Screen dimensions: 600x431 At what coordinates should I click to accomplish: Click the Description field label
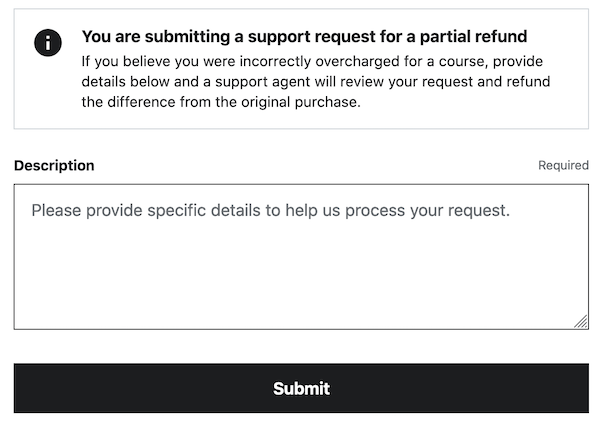click(x=54, y=166)
